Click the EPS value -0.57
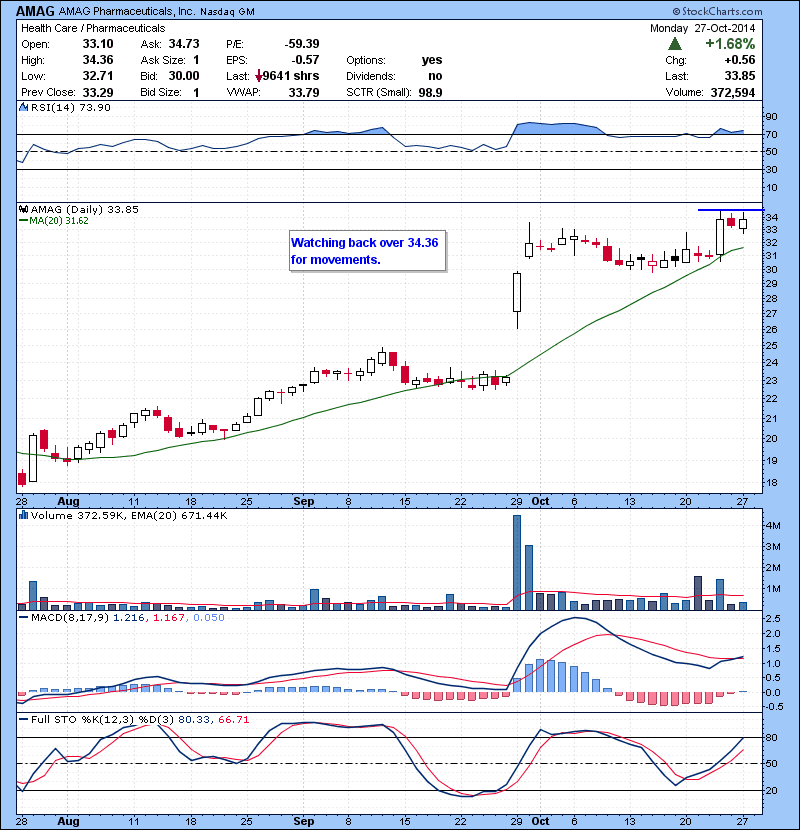Viewport: 800px width, 830px height. 305,60
